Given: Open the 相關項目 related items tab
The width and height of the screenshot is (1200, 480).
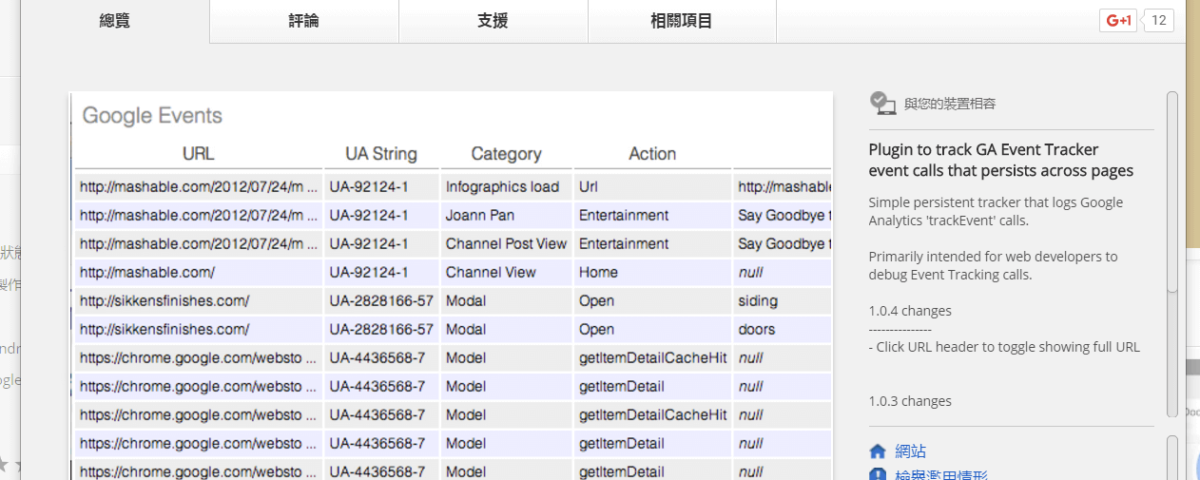Looking at the screenshot, I should tap(682, 21).
